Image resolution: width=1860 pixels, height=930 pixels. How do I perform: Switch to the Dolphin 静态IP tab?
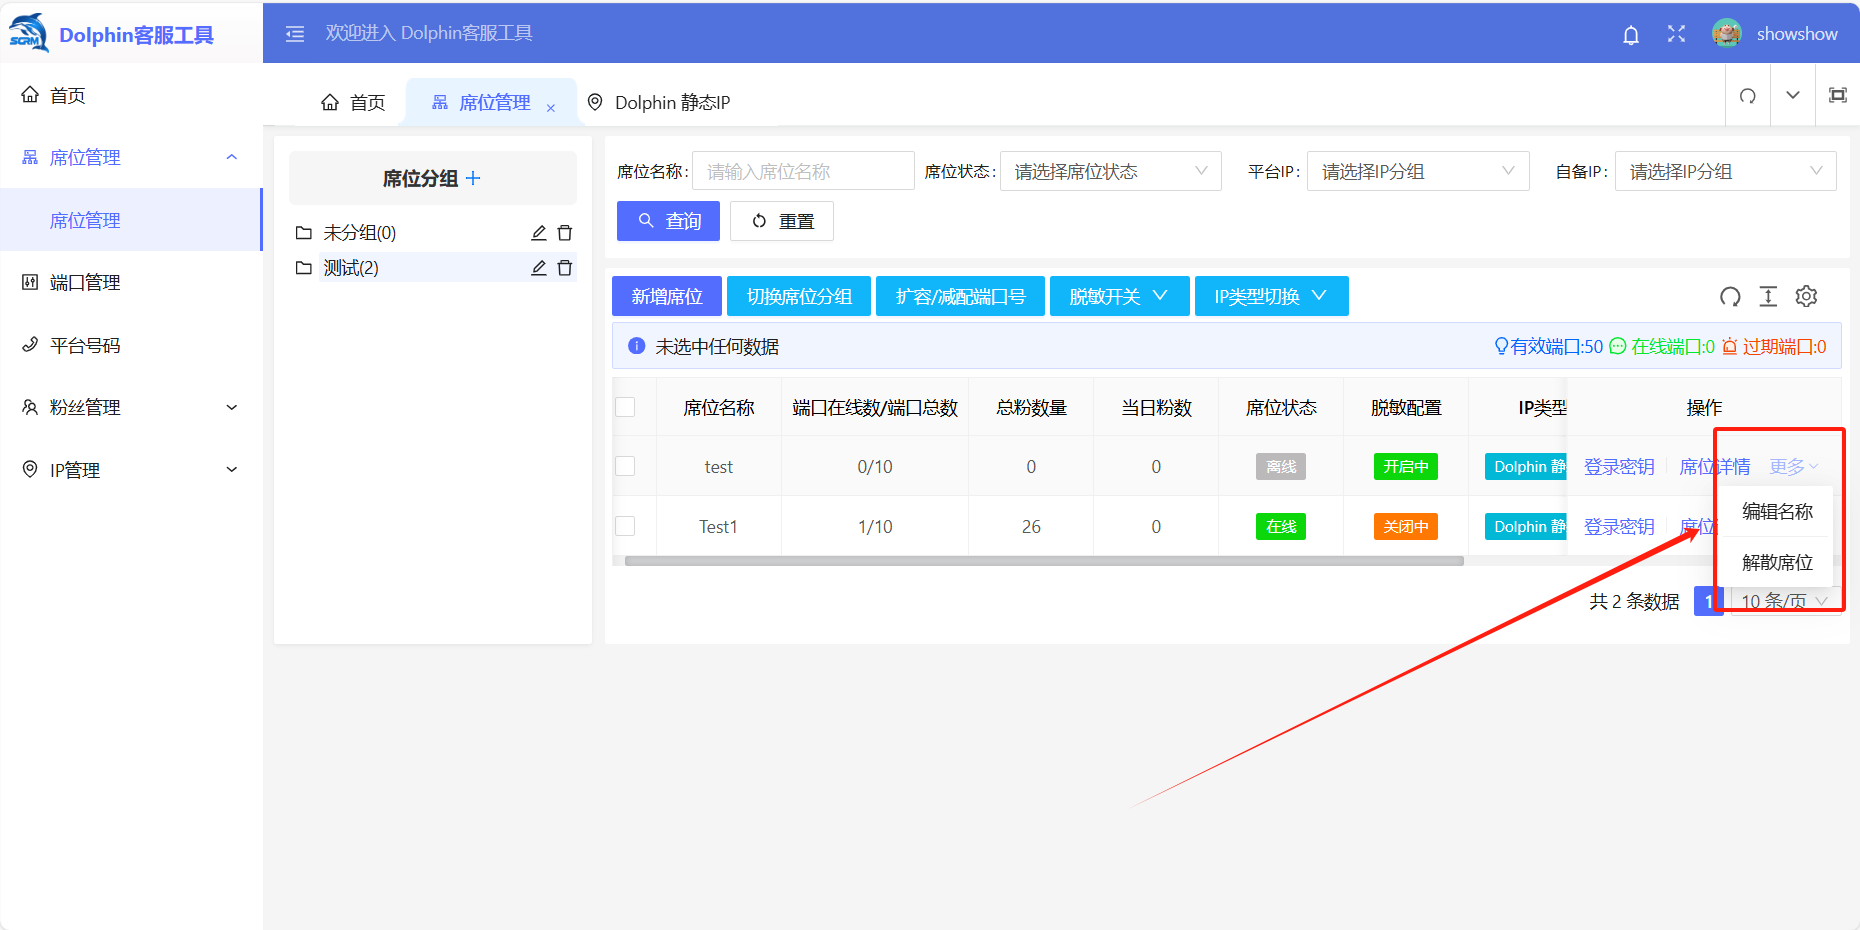tap(660, 102)
